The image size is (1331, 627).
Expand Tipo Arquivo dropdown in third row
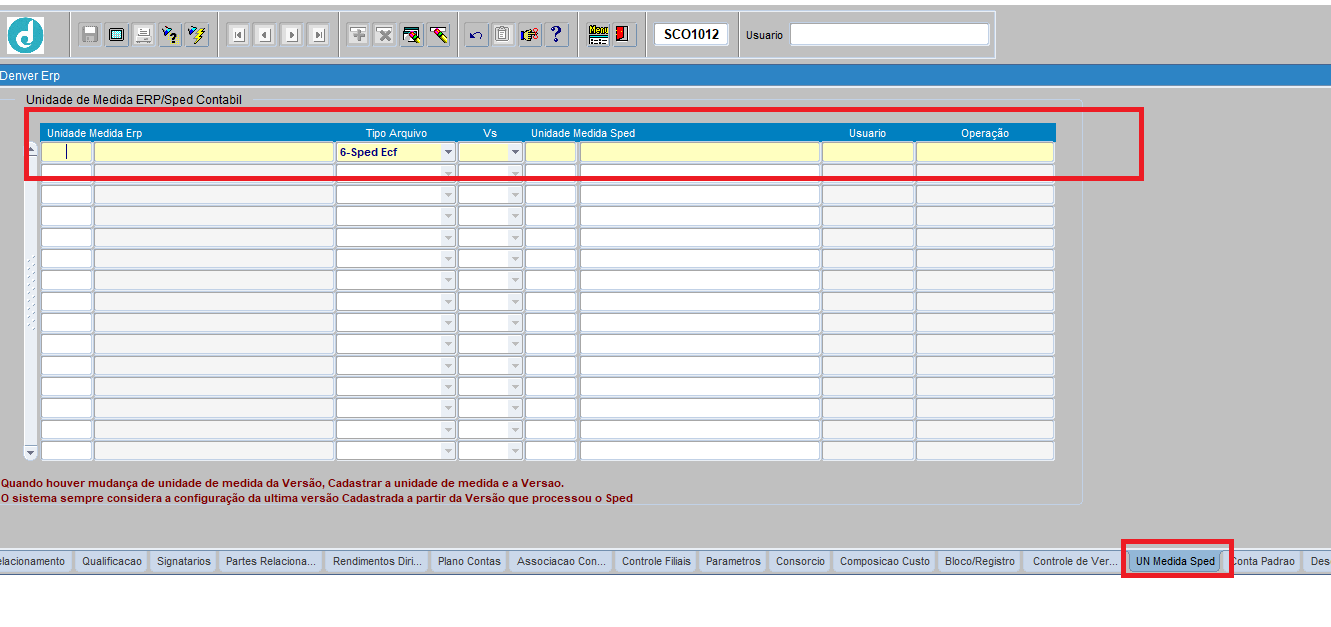click(x=448, y=195)
